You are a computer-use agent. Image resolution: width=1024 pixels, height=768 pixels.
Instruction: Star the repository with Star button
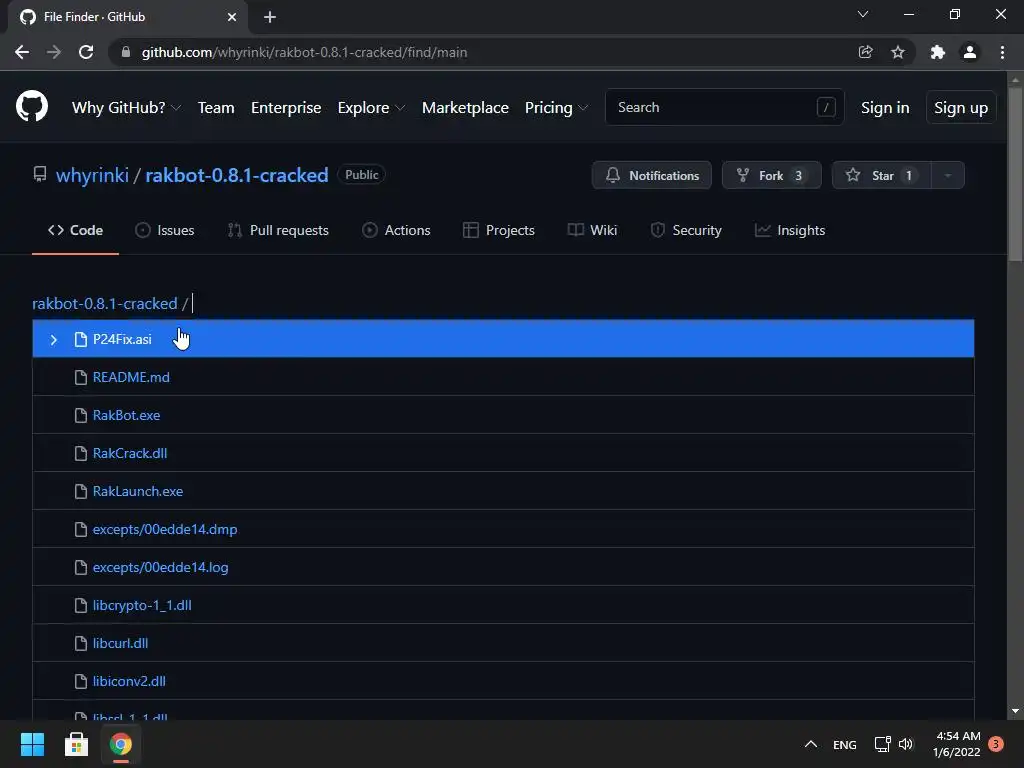pos(882,175)
